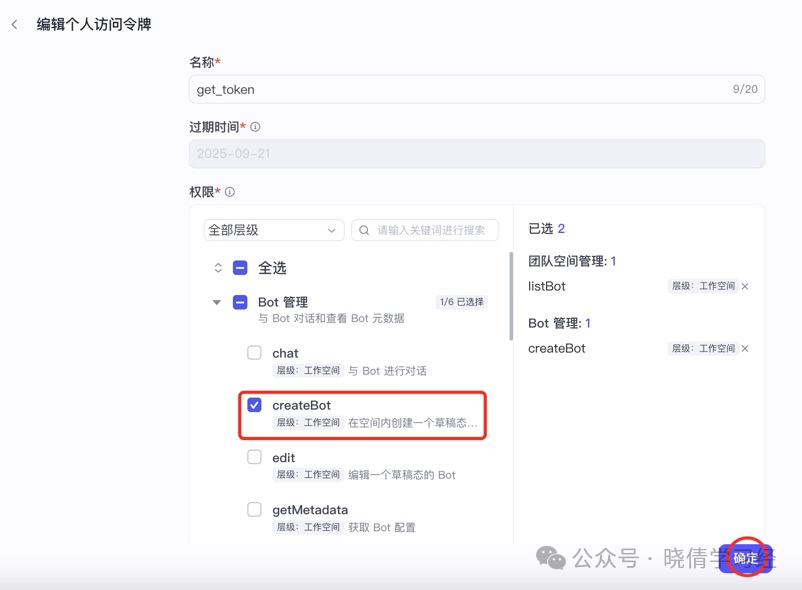Uncheck the createBot permission checkbox

click(254, 405)
